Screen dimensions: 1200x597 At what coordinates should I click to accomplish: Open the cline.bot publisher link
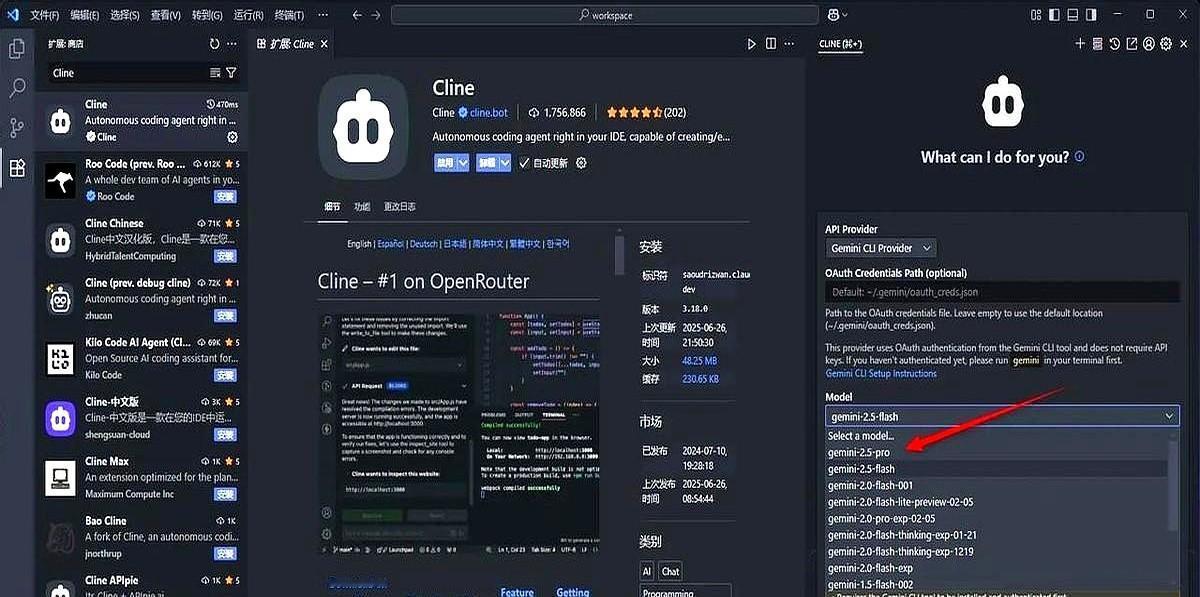click(x=489, y=113)
